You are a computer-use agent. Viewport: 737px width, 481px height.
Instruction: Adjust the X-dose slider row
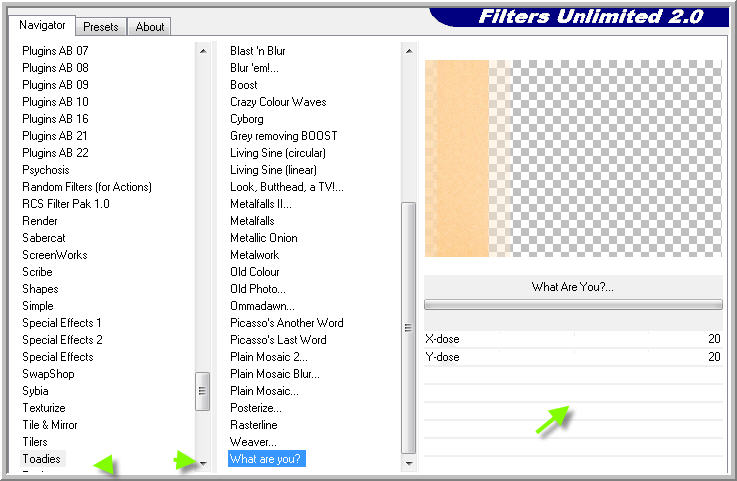pos(573,339)
